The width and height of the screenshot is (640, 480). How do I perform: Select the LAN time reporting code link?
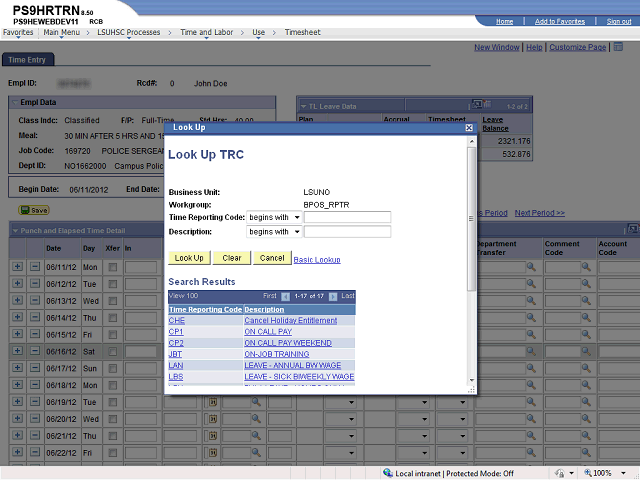coord(176,365)
